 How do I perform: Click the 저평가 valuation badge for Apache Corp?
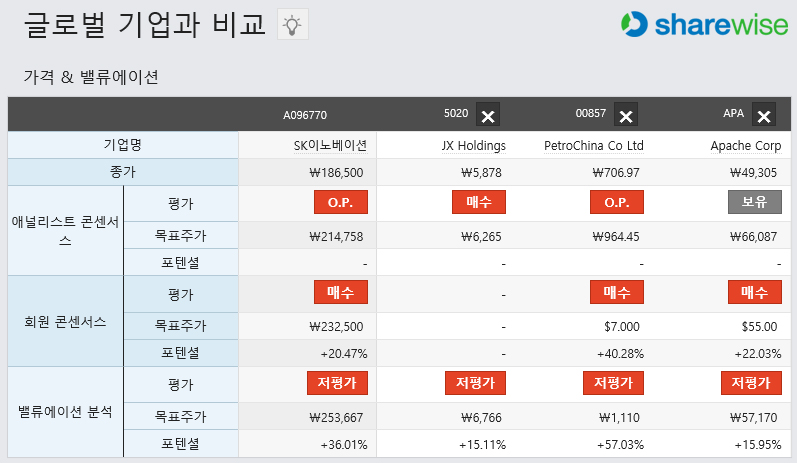pyautogui.click(x=751, y=383)
